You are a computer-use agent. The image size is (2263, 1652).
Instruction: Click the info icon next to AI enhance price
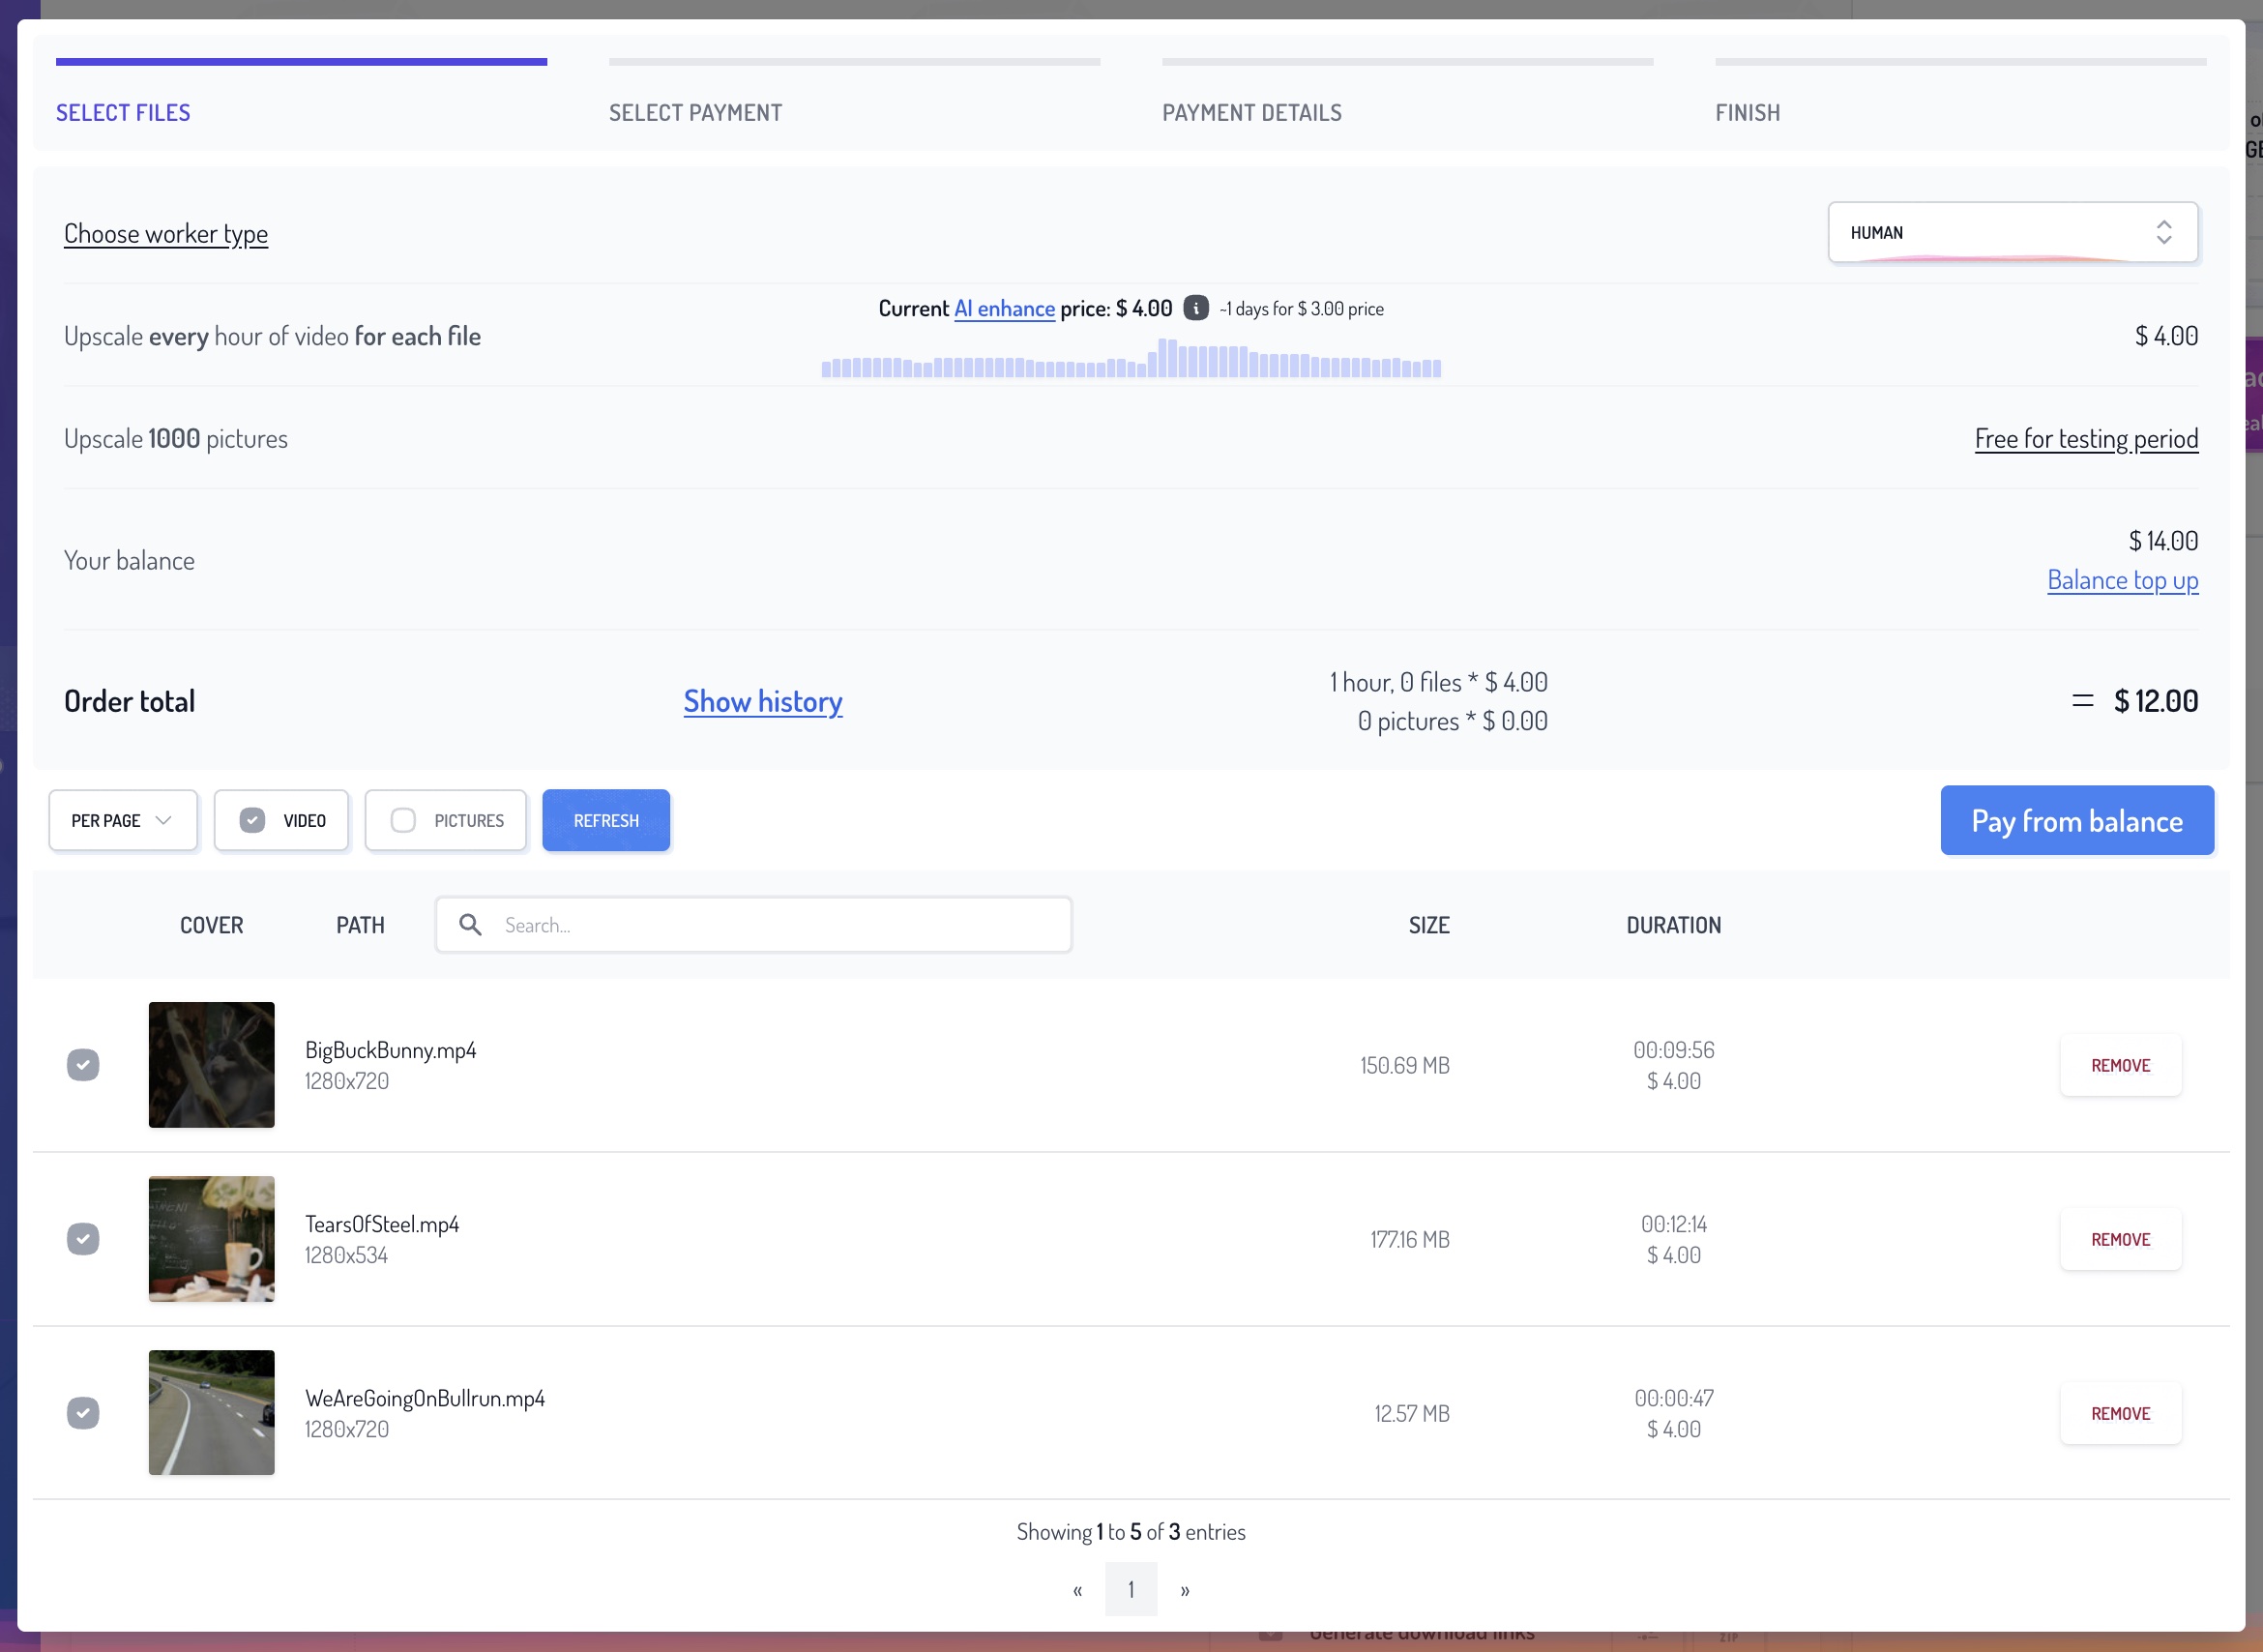[x=1195, y=308]
